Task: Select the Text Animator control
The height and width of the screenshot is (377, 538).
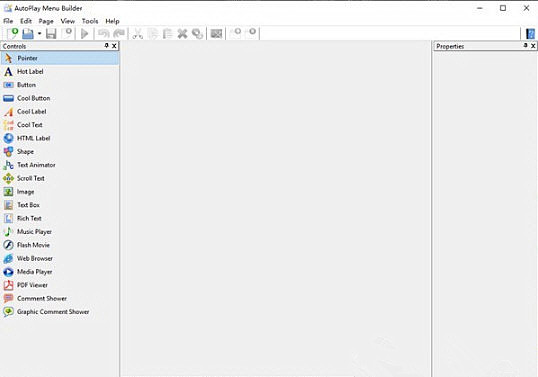Action: pyautogui.click(x=30, y=165)
